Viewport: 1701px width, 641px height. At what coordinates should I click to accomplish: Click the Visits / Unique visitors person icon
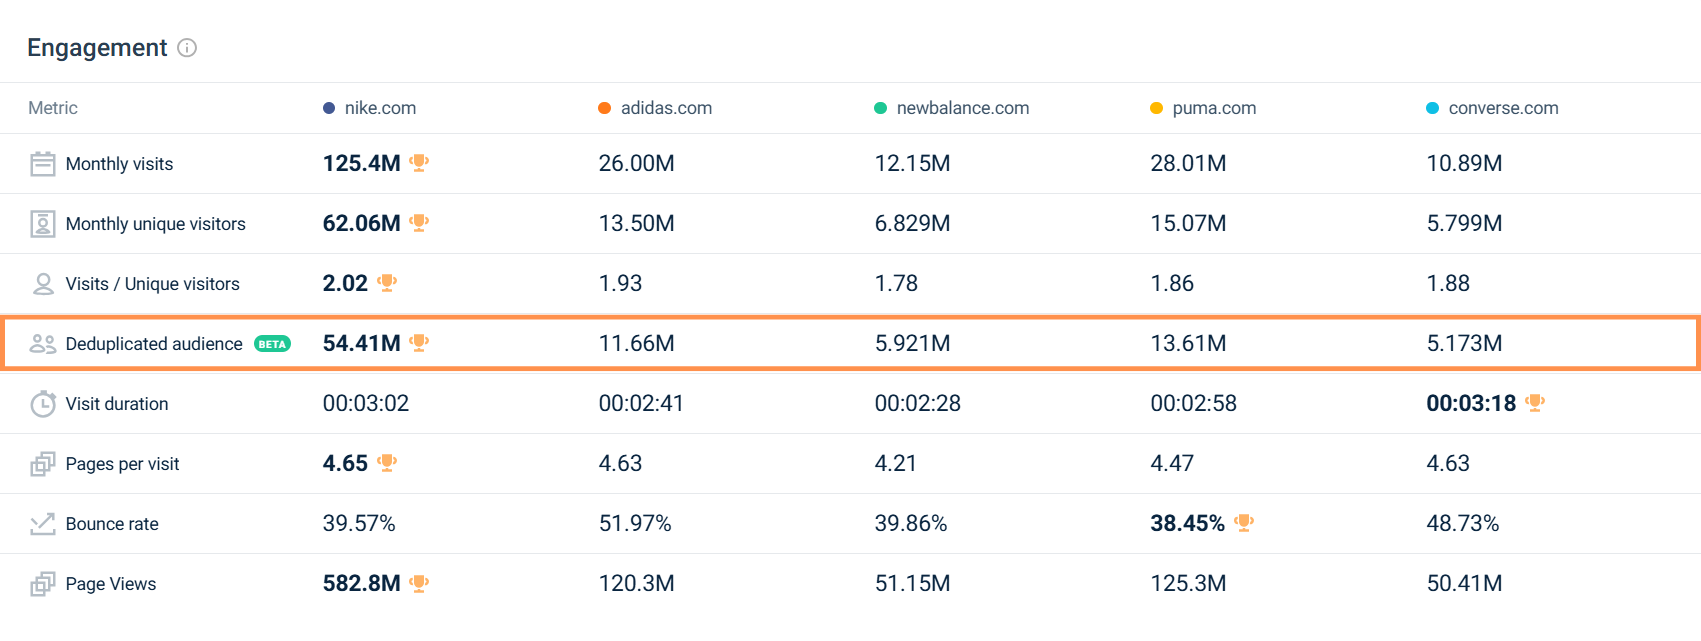43,284
